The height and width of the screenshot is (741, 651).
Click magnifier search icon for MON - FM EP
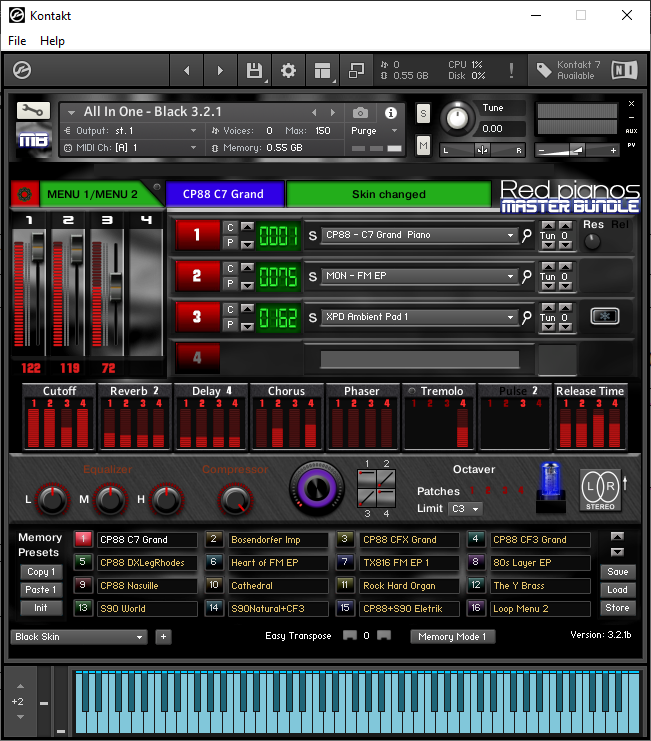coord(527,276)
